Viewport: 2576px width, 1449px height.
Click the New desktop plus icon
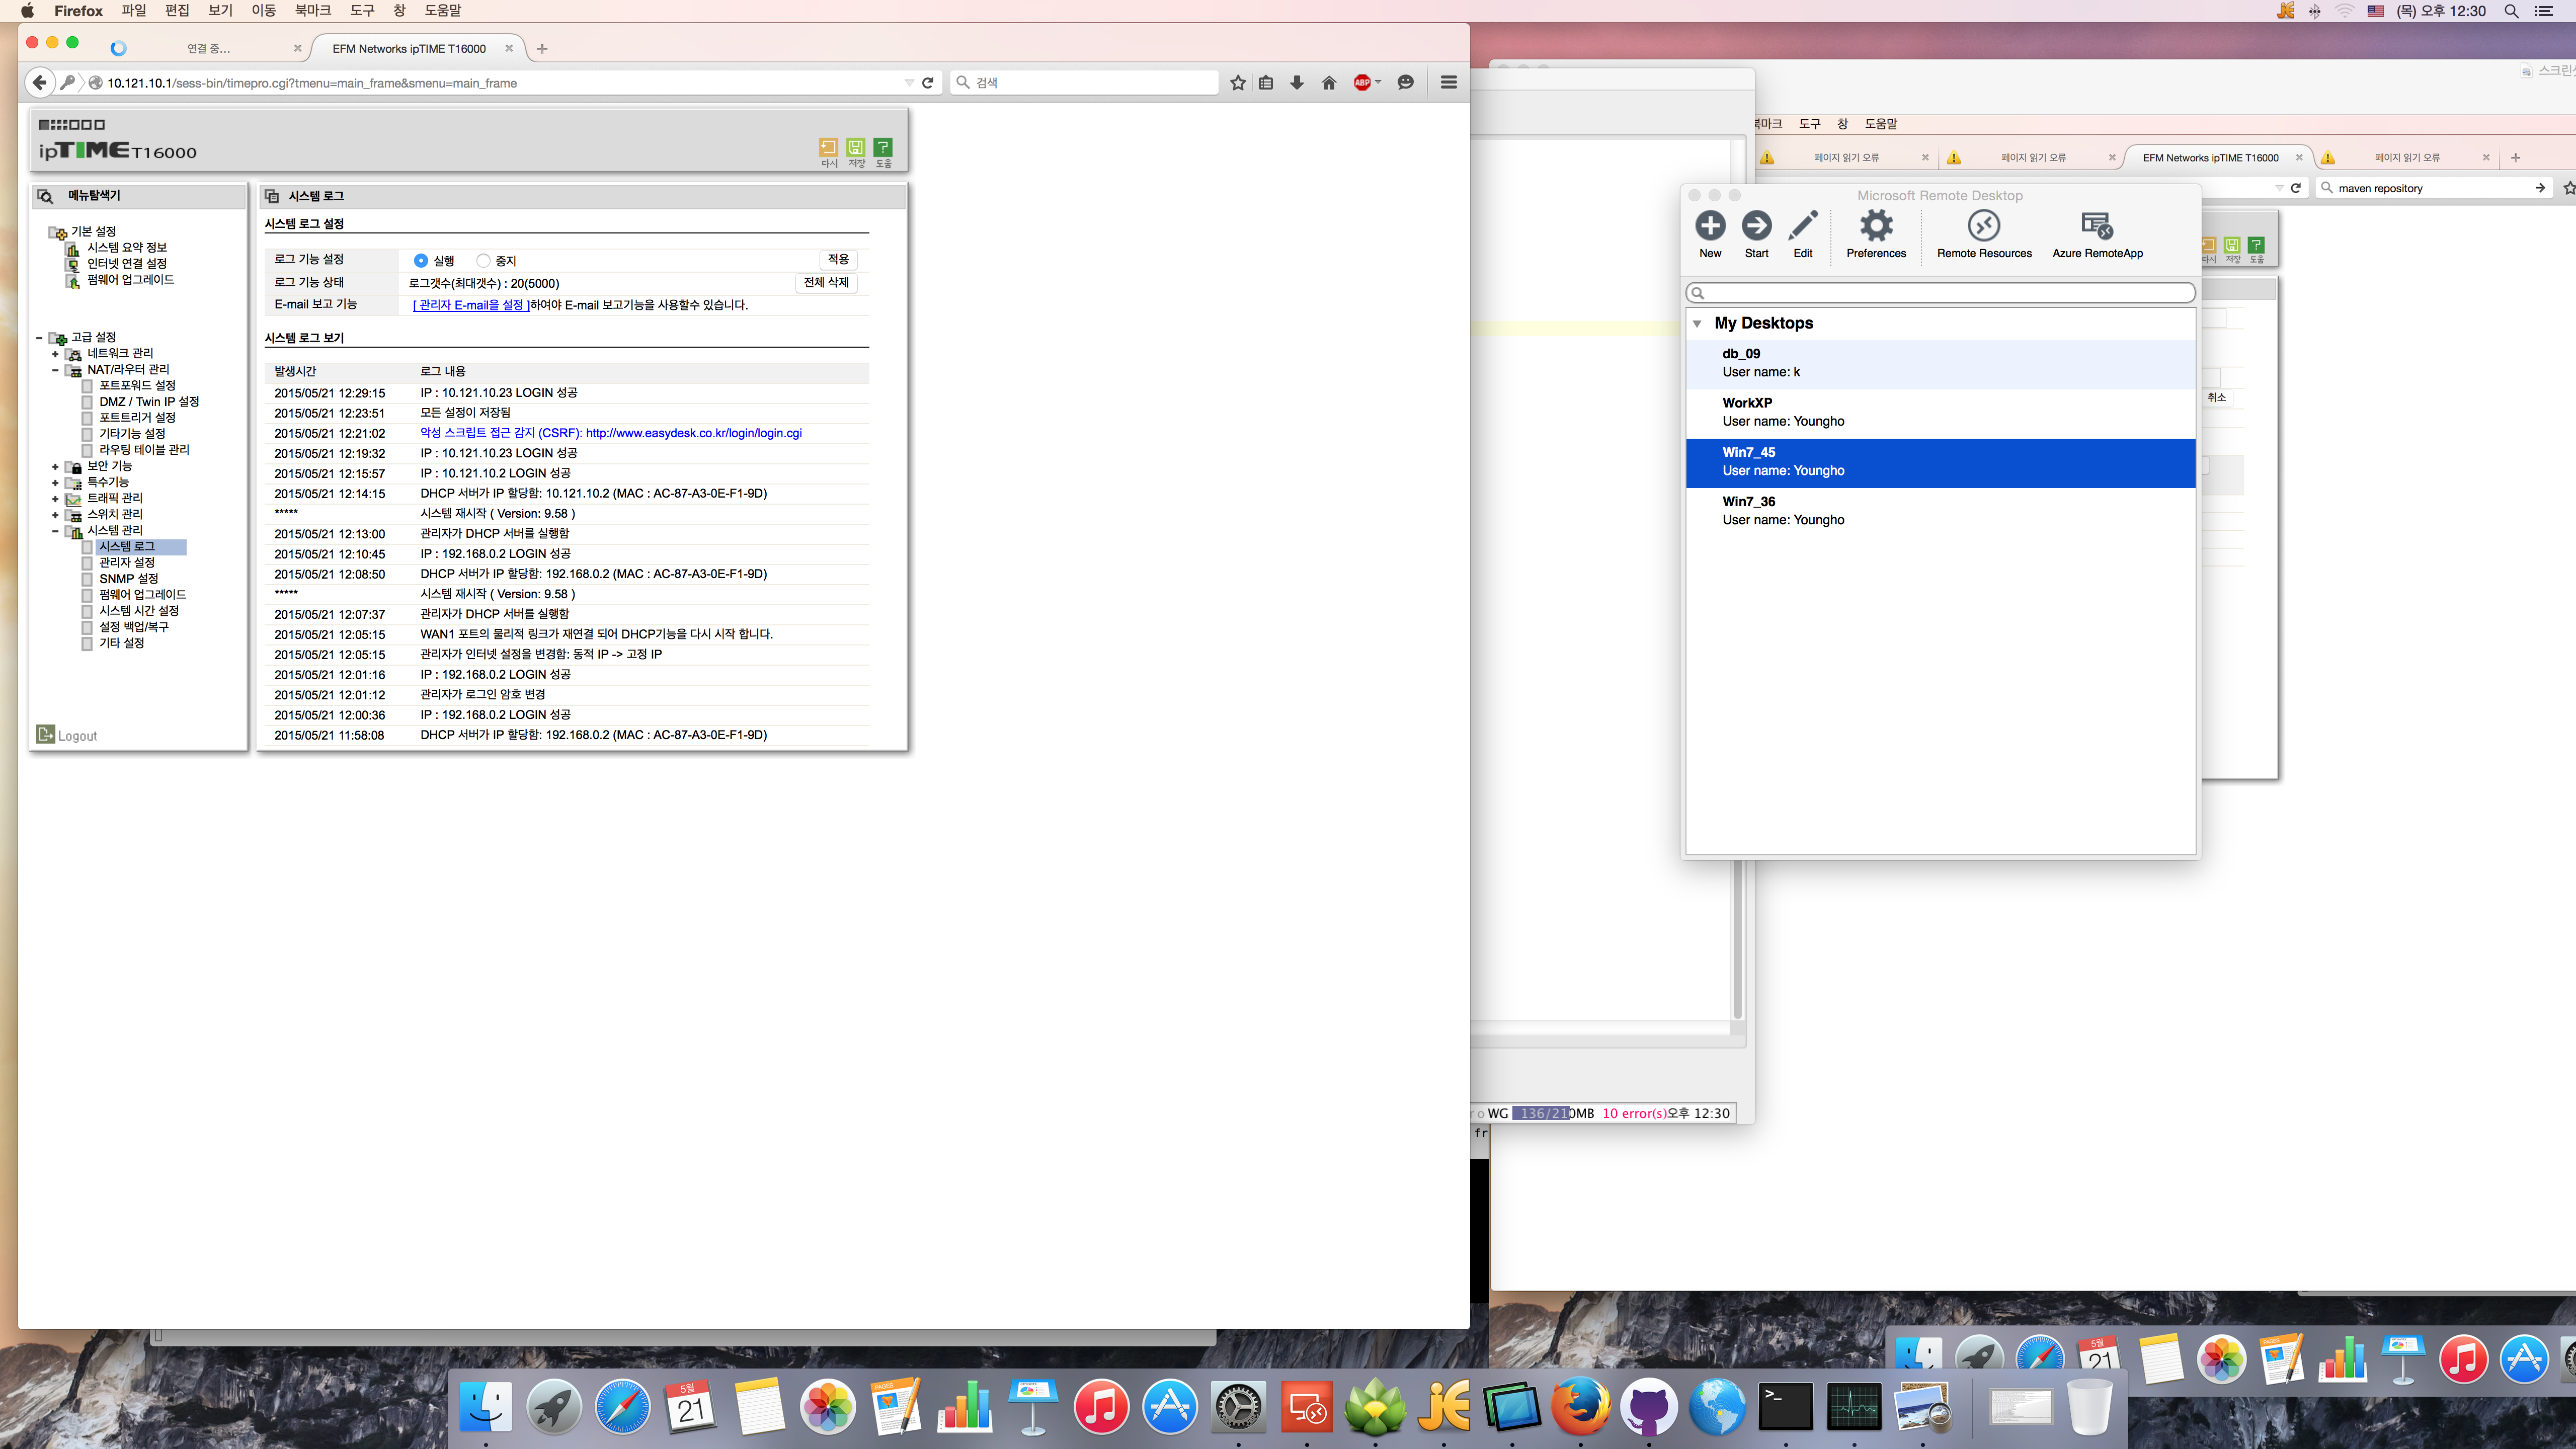pos(1710,226)
